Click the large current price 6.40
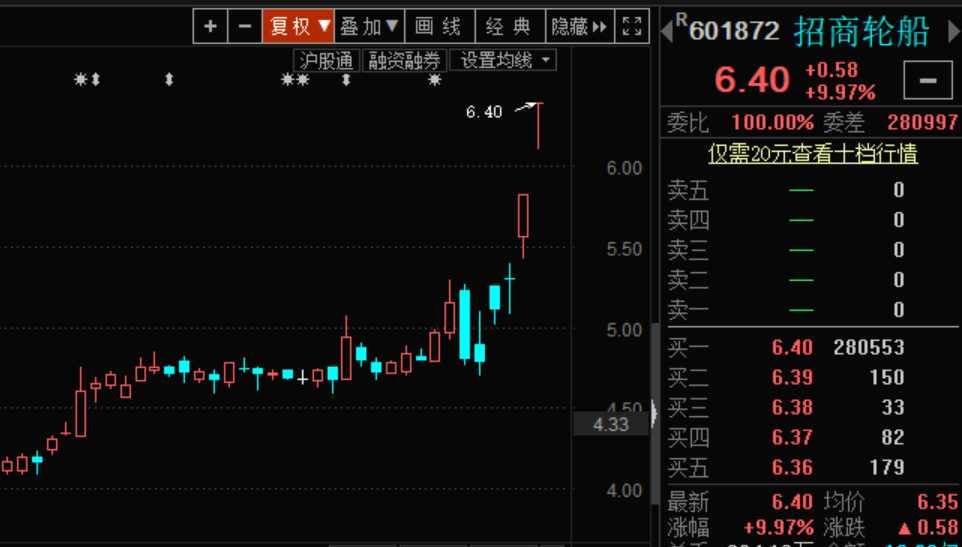 pos(752,80)
